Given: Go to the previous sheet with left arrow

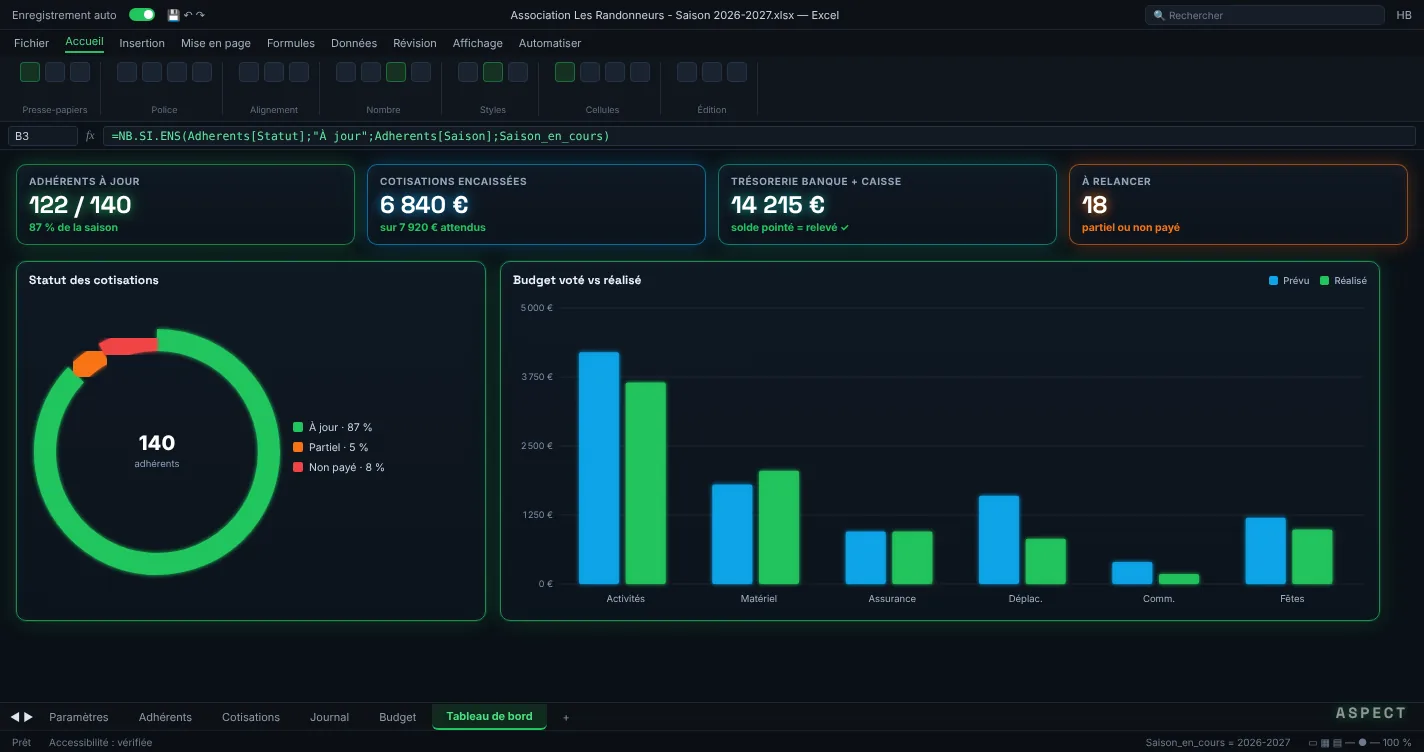Looking at the screenshot, I should click(15, 717).
